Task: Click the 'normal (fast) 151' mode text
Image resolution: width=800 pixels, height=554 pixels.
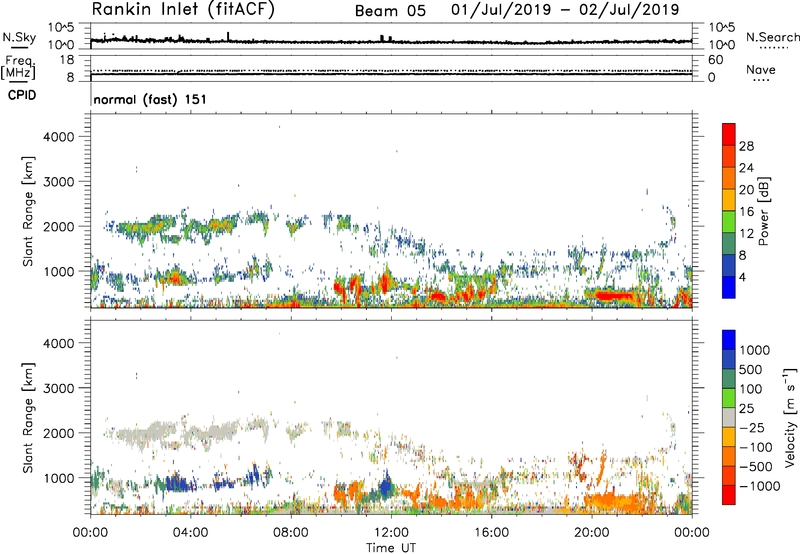Action: click(x=150, y=99)
